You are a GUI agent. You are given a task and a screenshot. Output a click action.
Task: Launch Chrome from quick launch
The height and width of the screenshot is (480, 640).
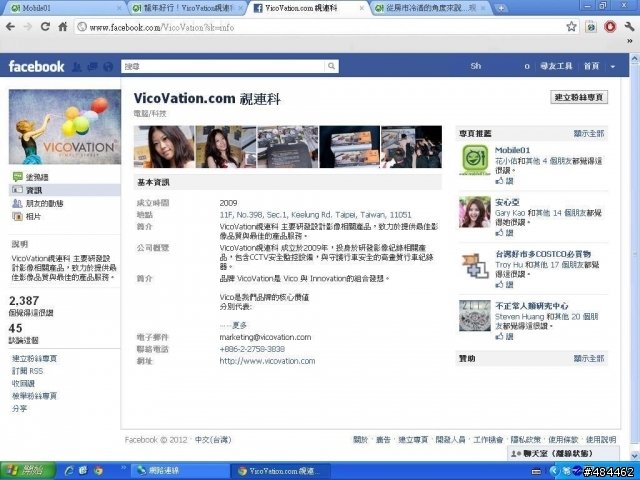[98, 471]
